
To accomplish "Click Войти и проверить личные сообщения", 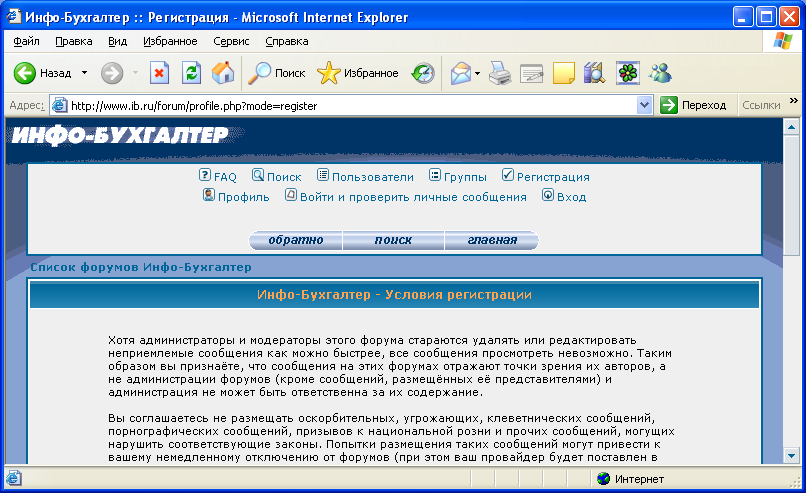I will (x=413, y=197).
